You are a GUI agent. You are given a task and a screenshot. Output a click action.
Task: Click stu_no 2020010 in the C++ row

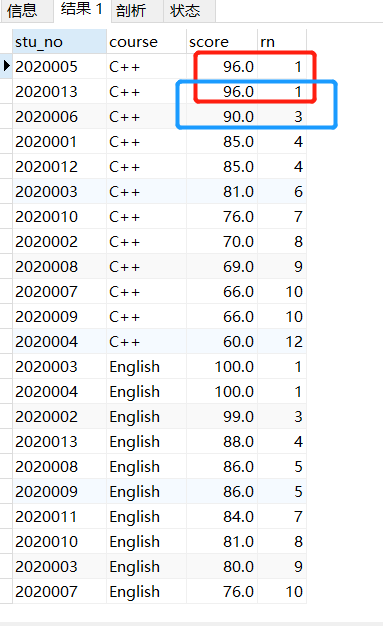click(60, 217)
